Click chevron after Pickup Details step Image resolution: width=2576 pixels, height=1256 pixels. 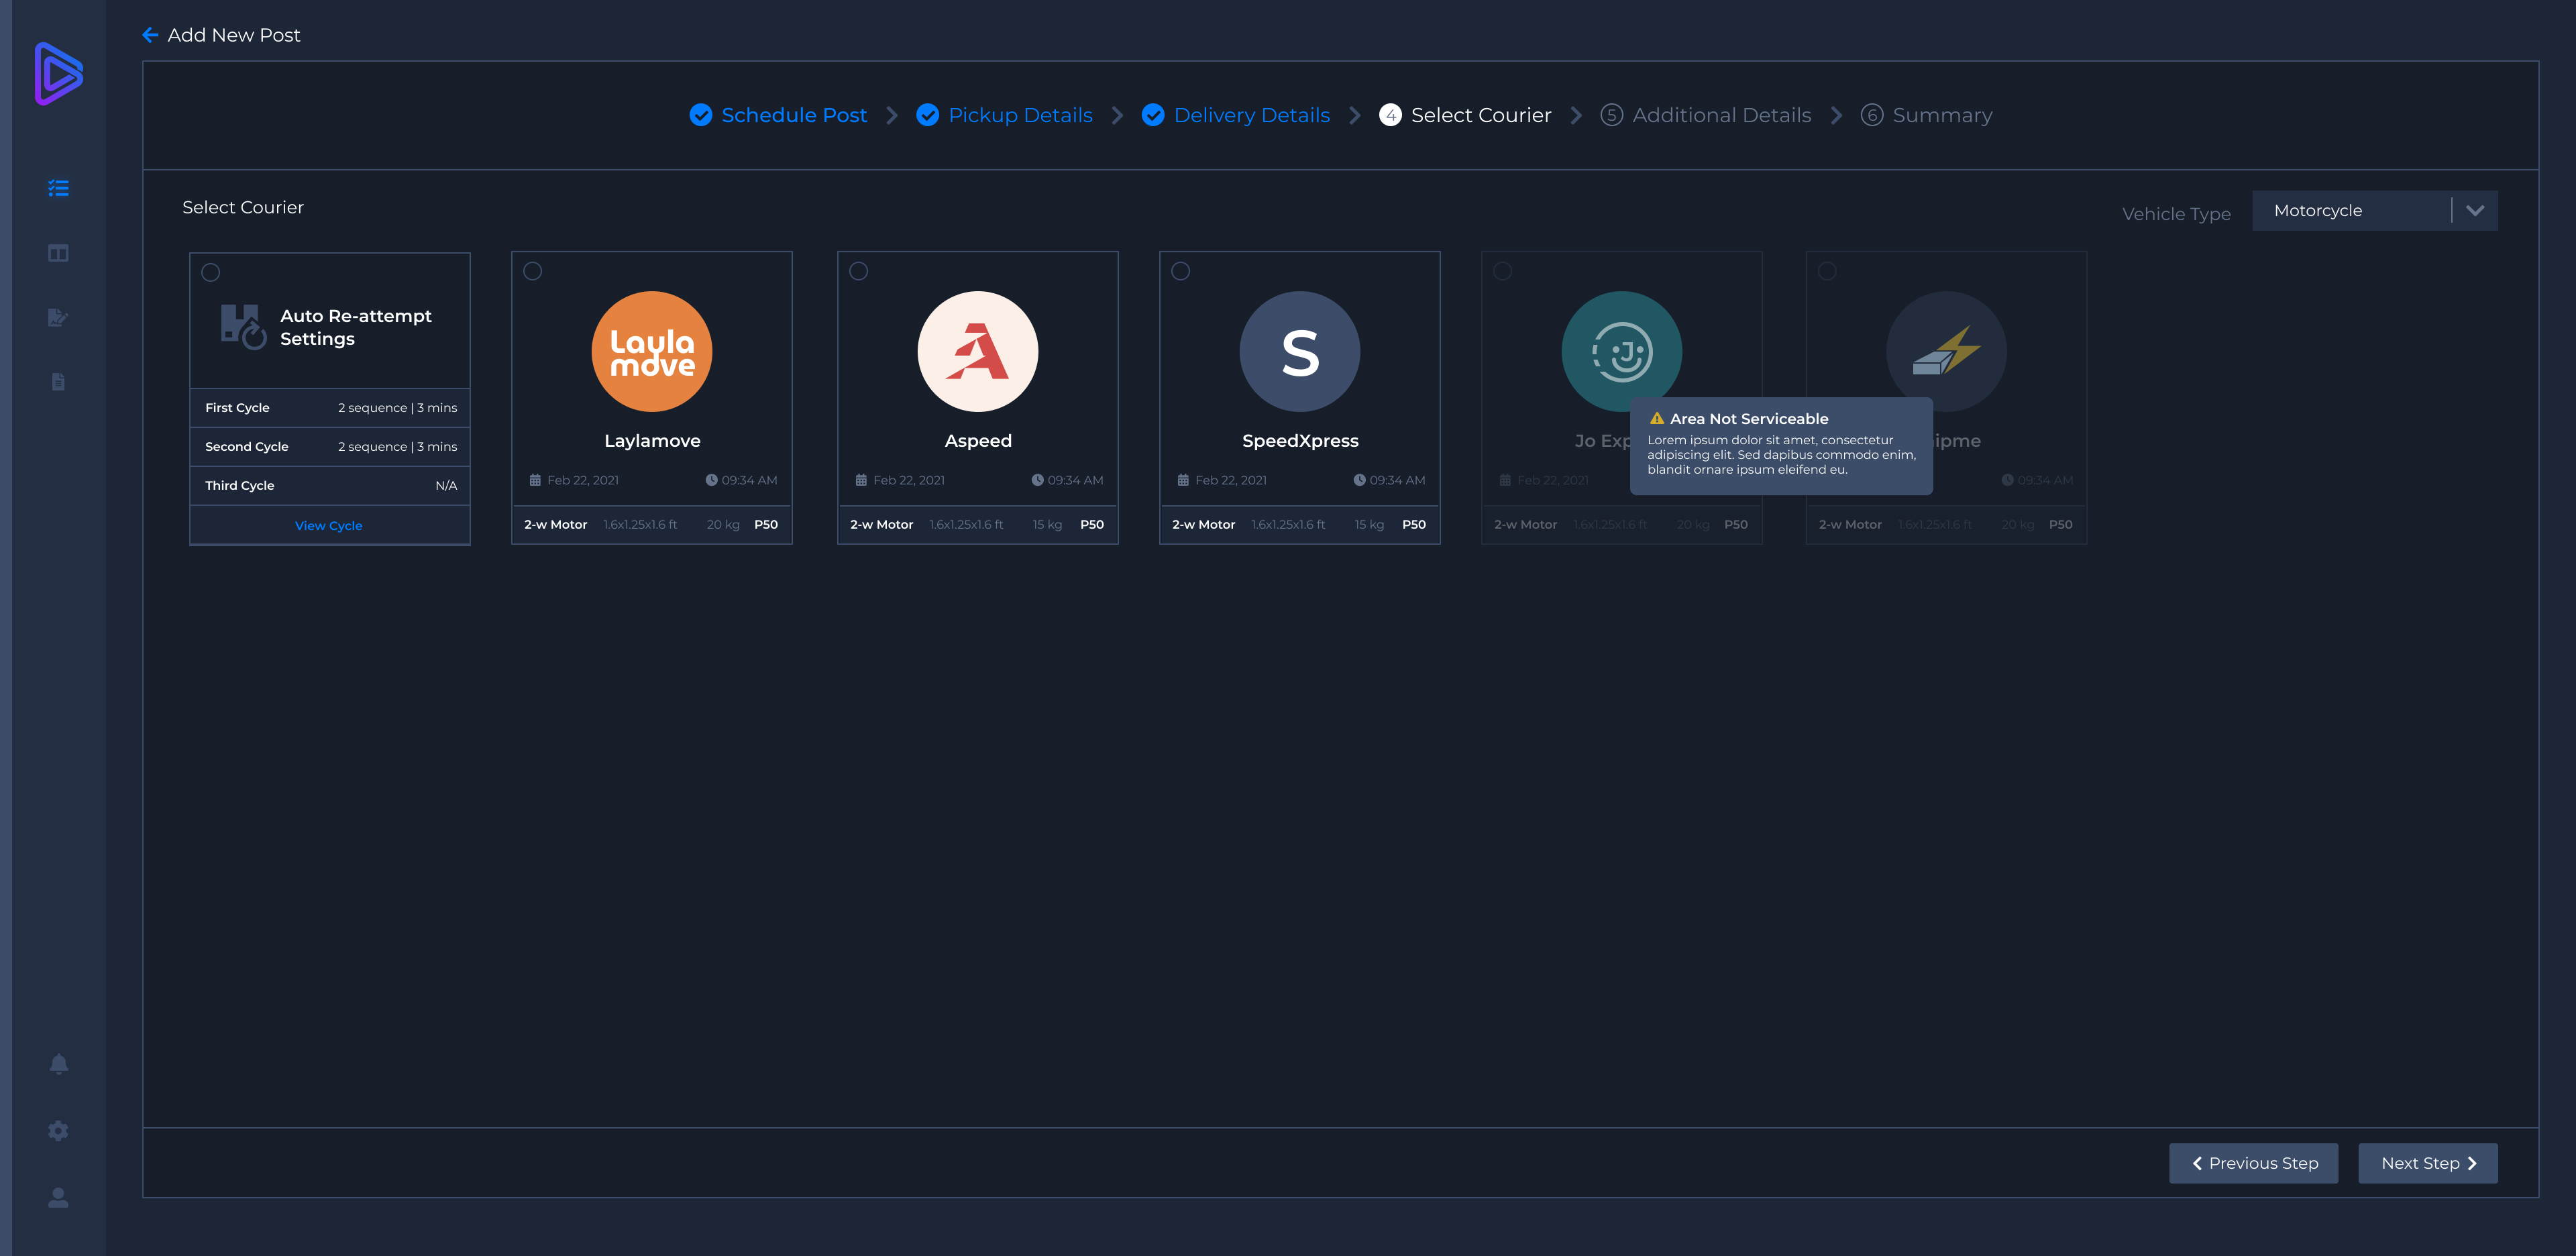[x=1117, y=115]
